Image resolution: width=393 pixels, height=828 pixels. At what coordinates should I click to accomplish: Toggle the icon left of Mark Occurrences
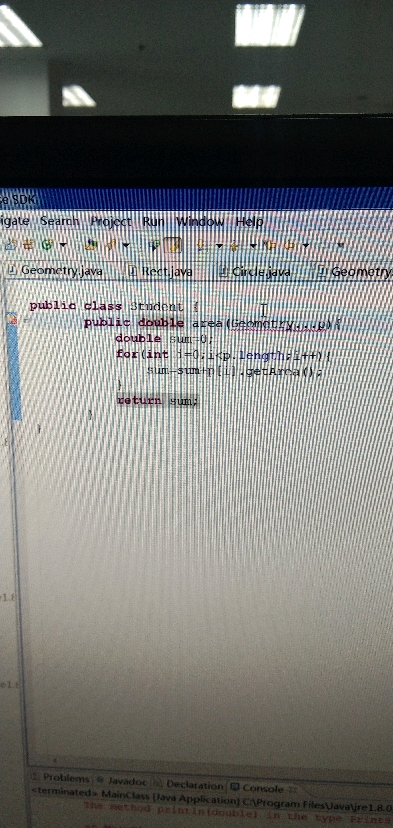[x=154, y=245]
